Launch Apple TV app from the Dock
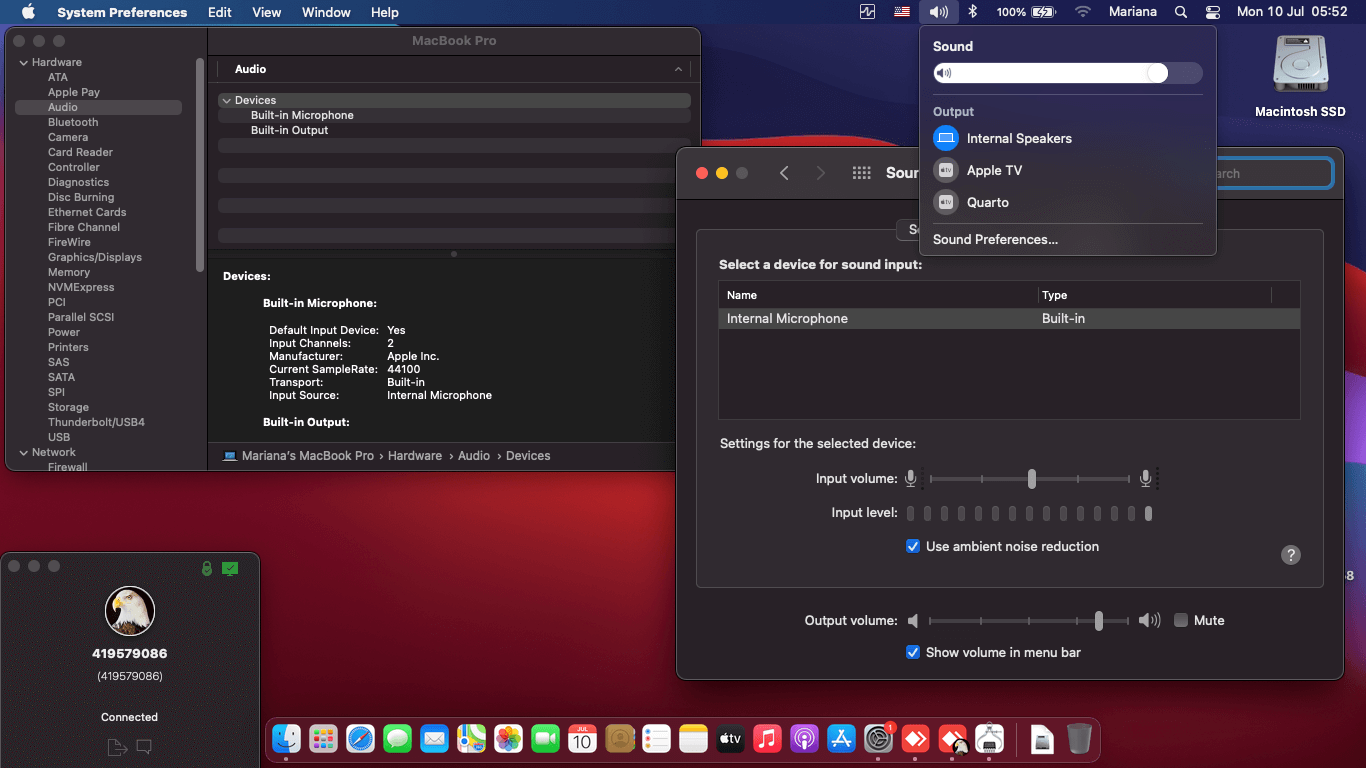 coord(730,739)
